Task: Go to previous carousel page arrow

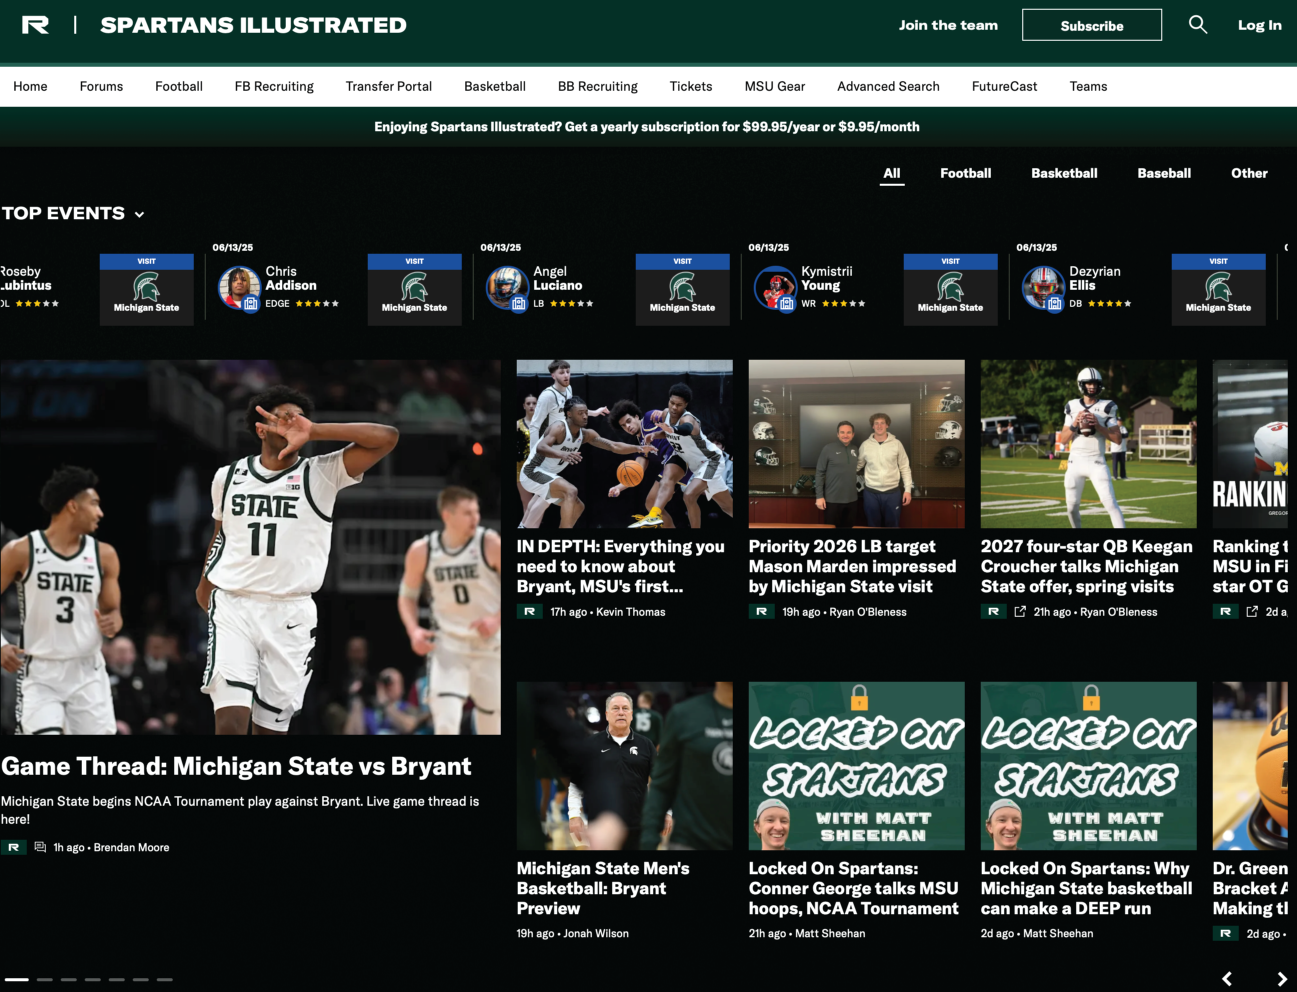Action: 1227,979
